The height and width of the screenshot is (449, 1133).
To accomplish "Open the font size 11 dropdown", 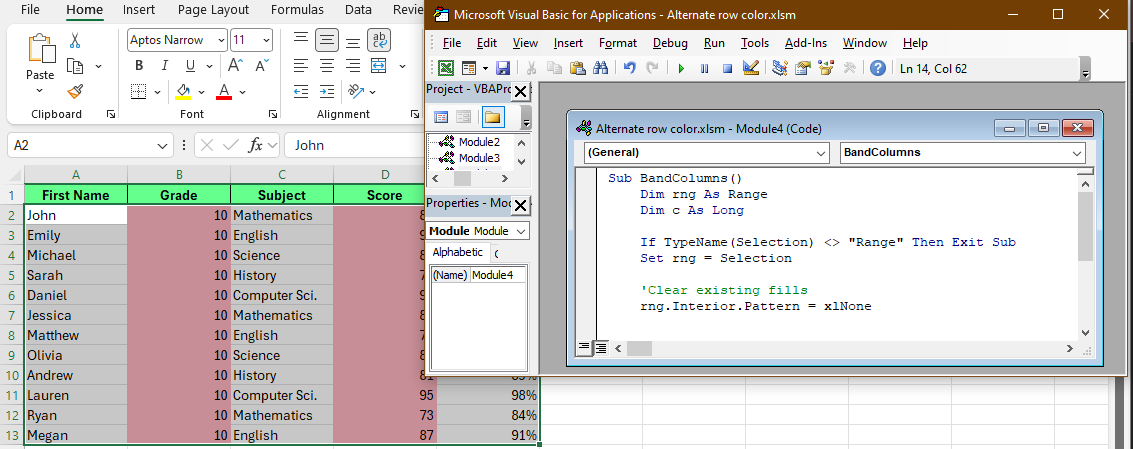I will coord(266,40).
